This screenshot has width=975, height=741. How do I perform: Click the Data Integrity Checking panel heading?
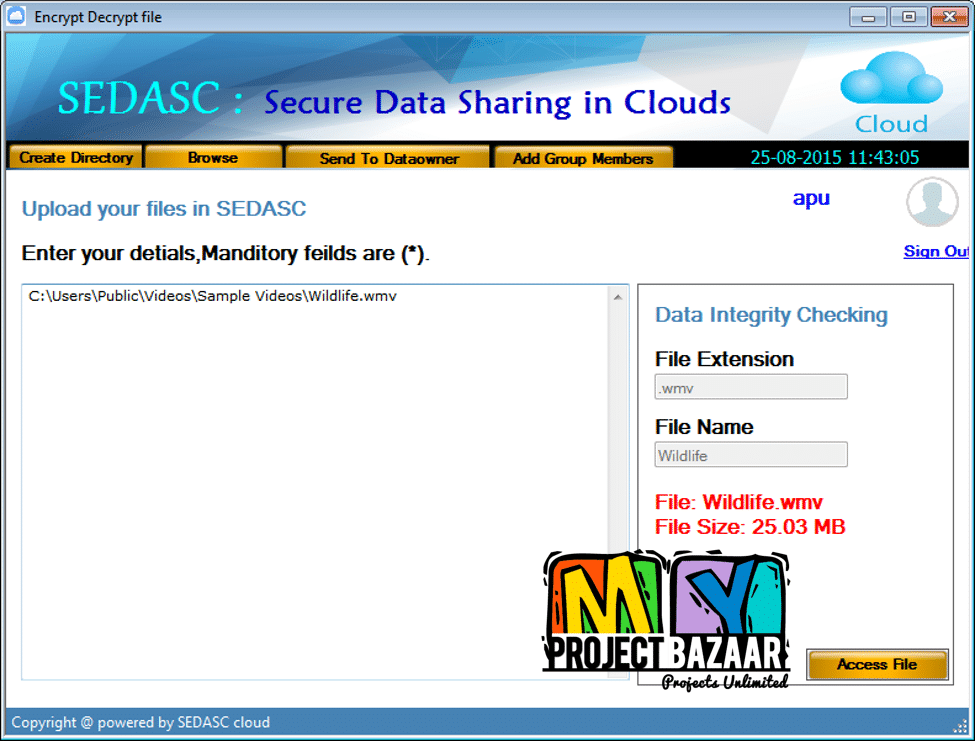pos(770,315)
